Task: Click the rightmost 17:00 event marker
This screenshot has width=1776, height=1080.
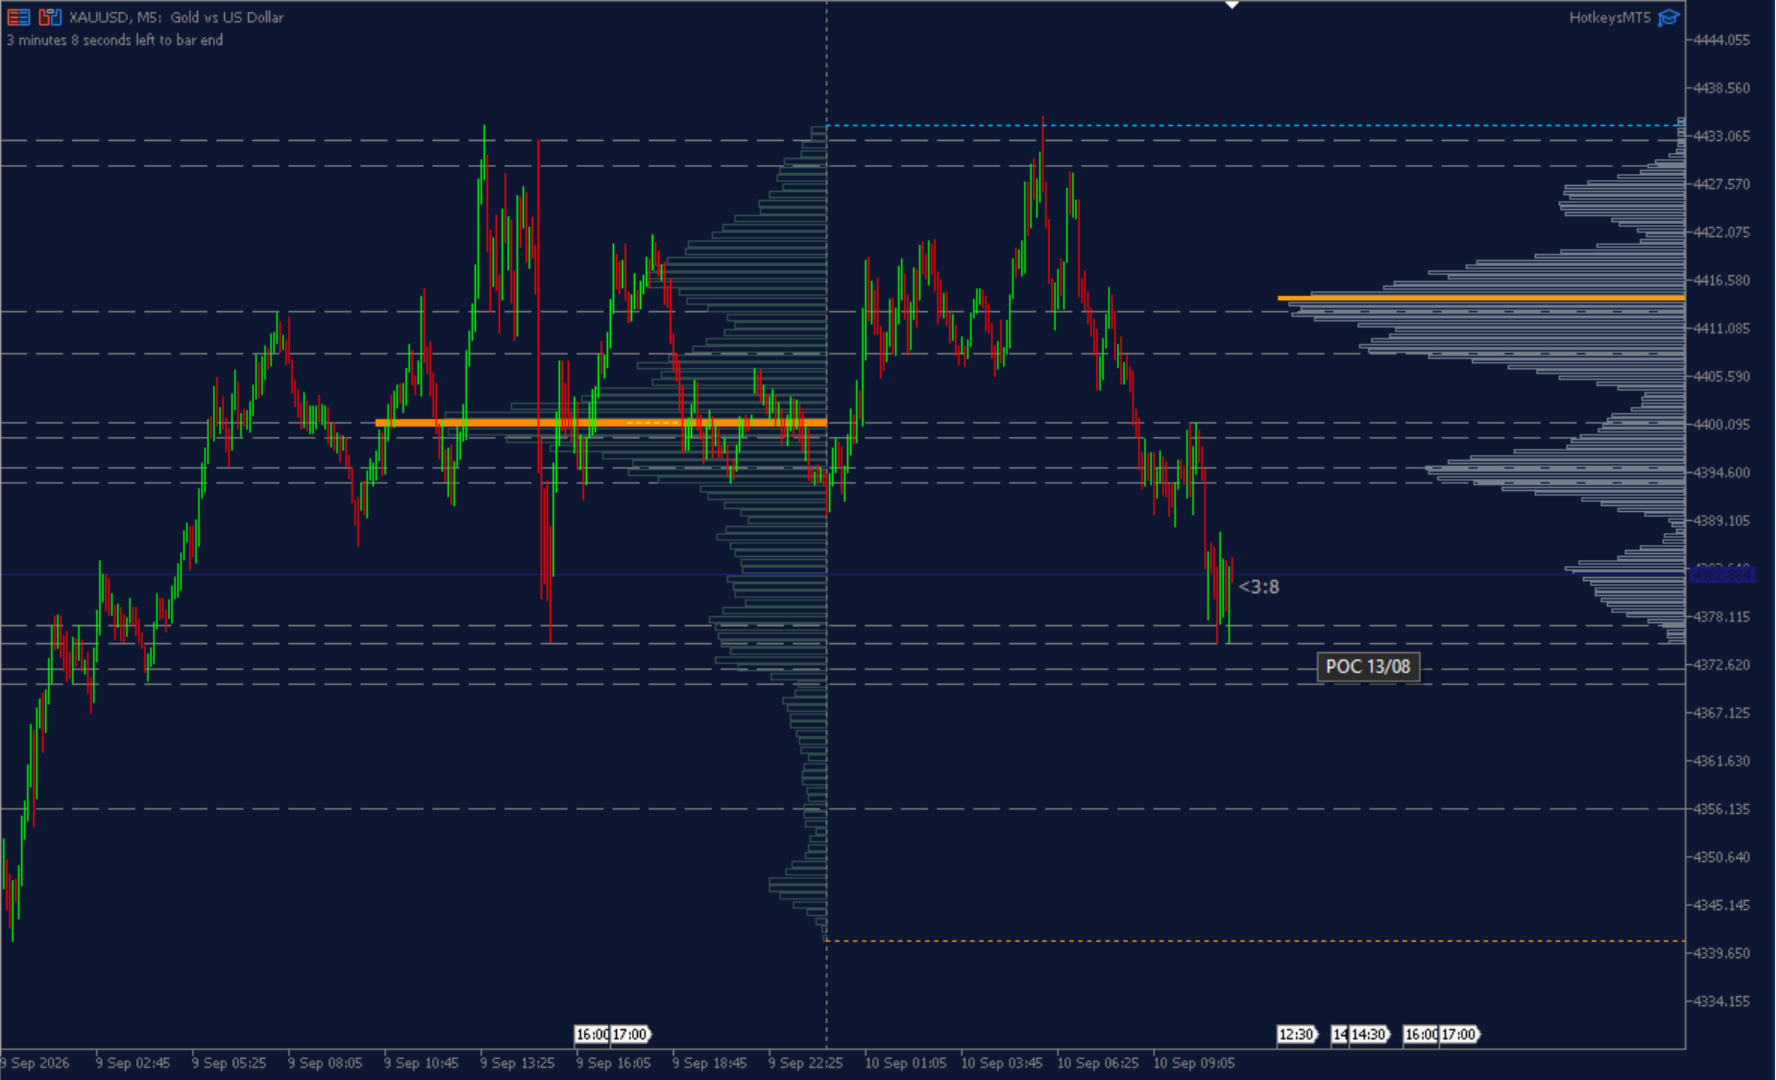Action: (x=1459, y=1034)
